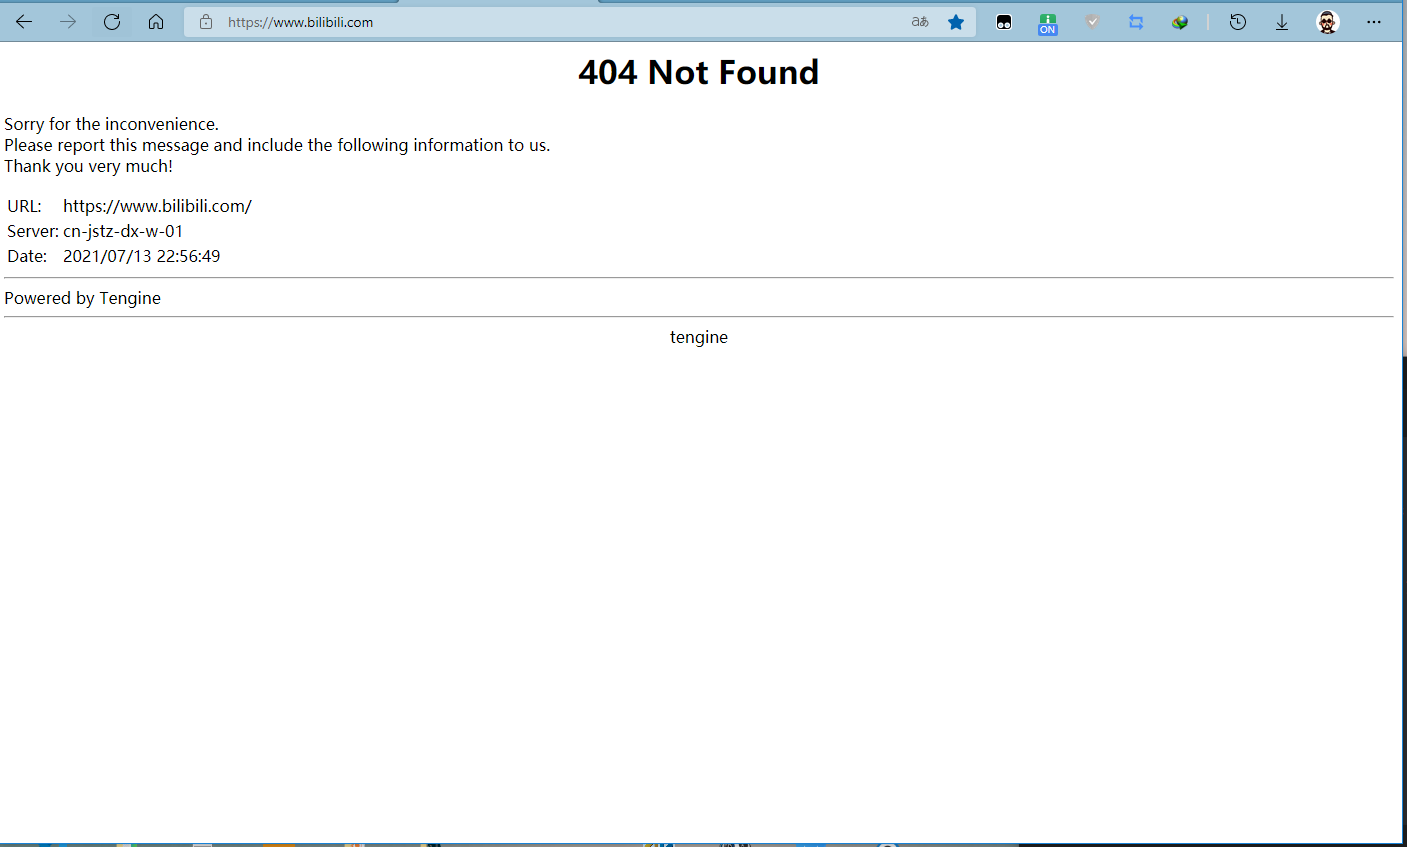View site security lock information
Screen dimensions: 1407x847
[x=206, y=22]
